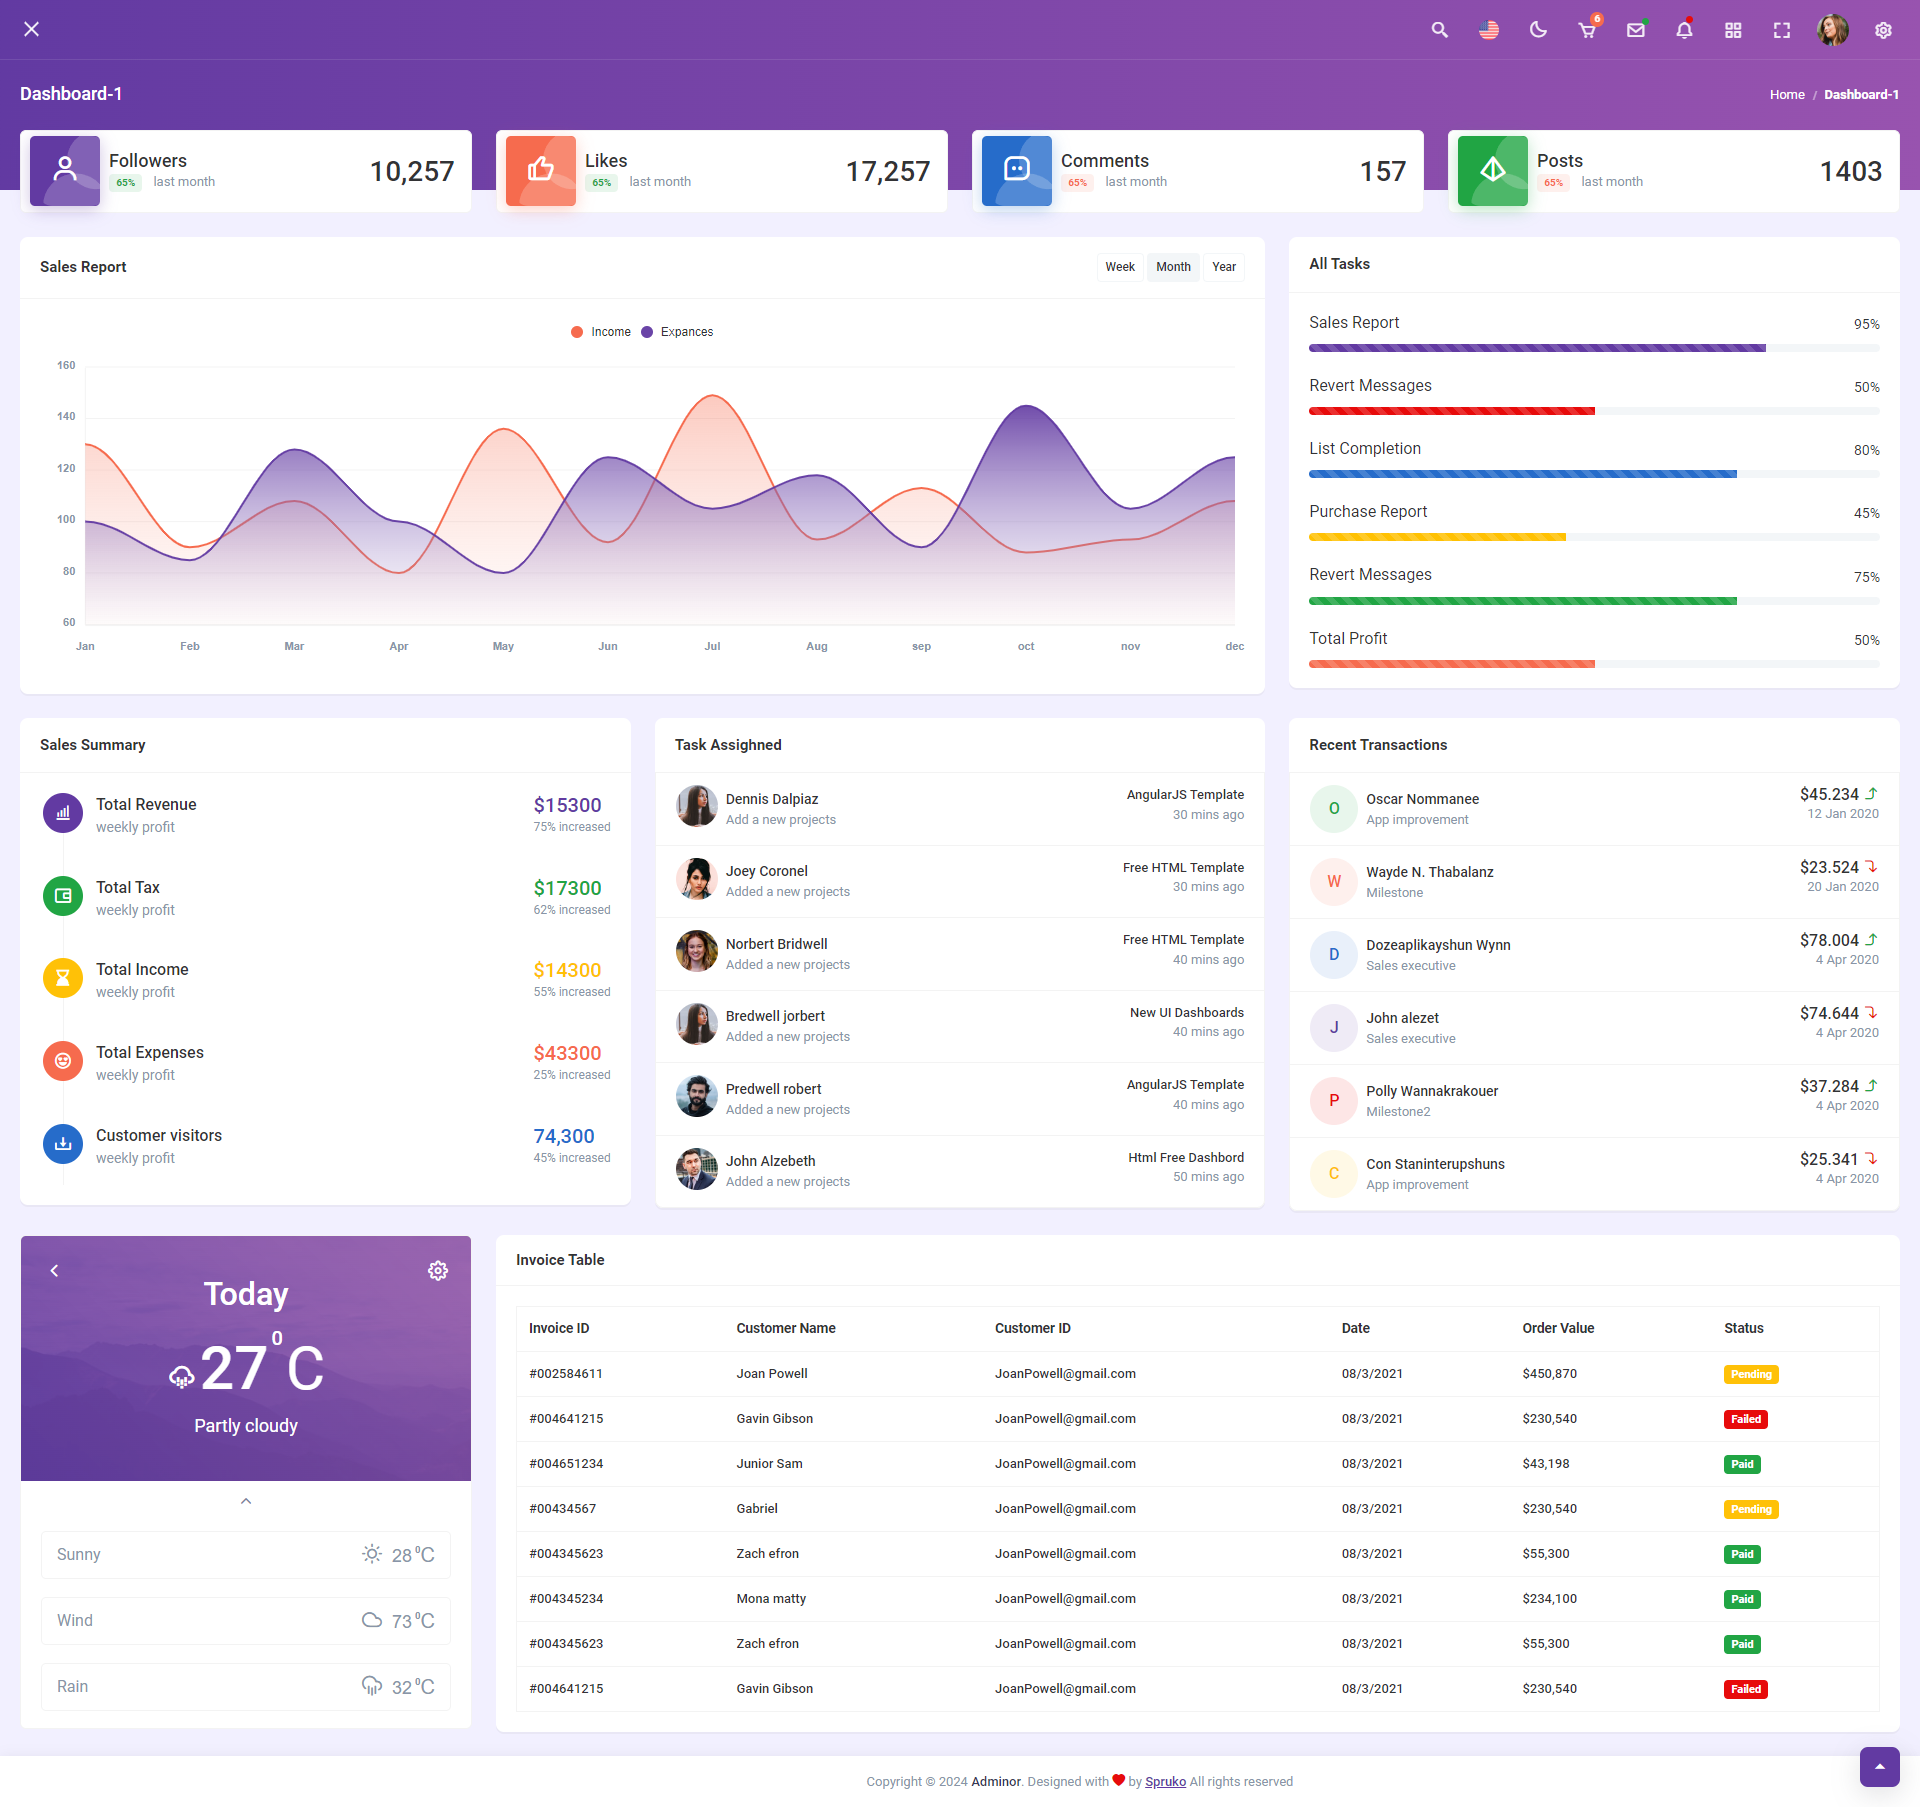Open the apps grid icon
Viewport: 1920px width, 1807px height.
1733,30
